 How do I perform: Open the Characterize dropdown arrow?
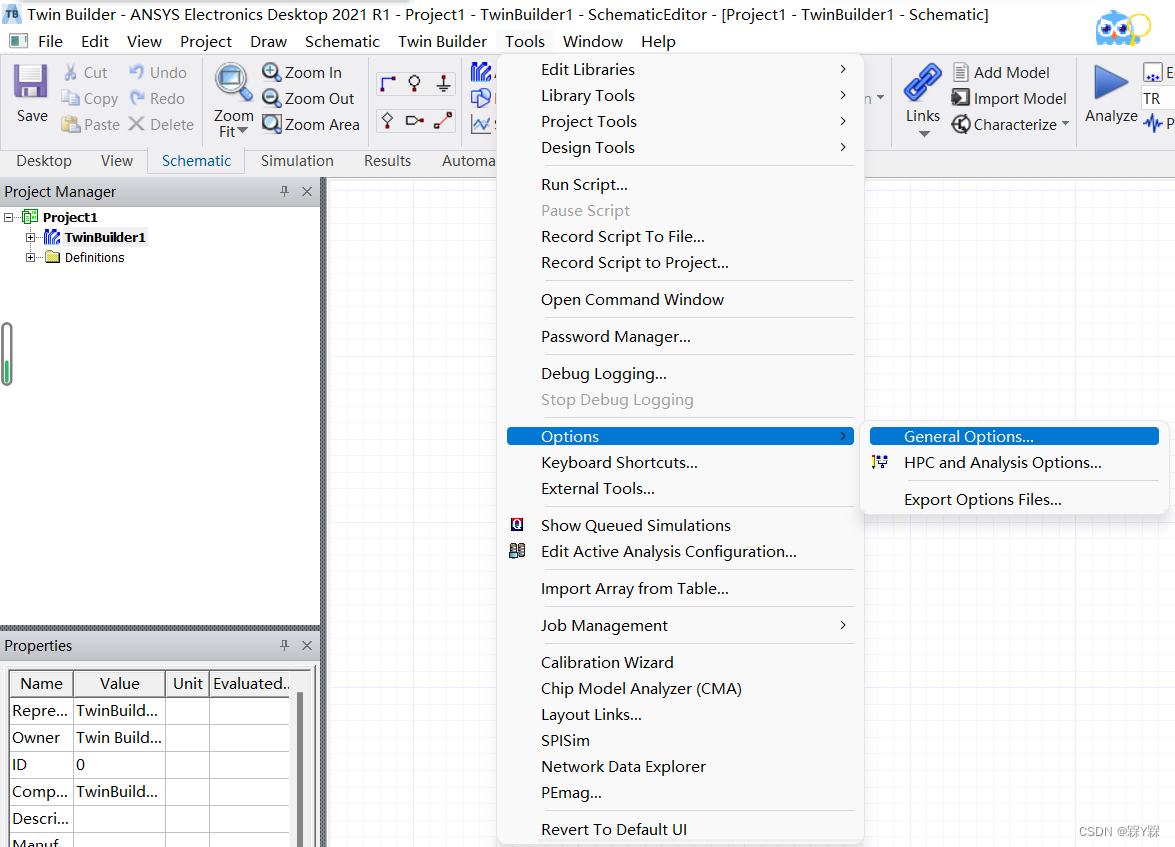1065,123
